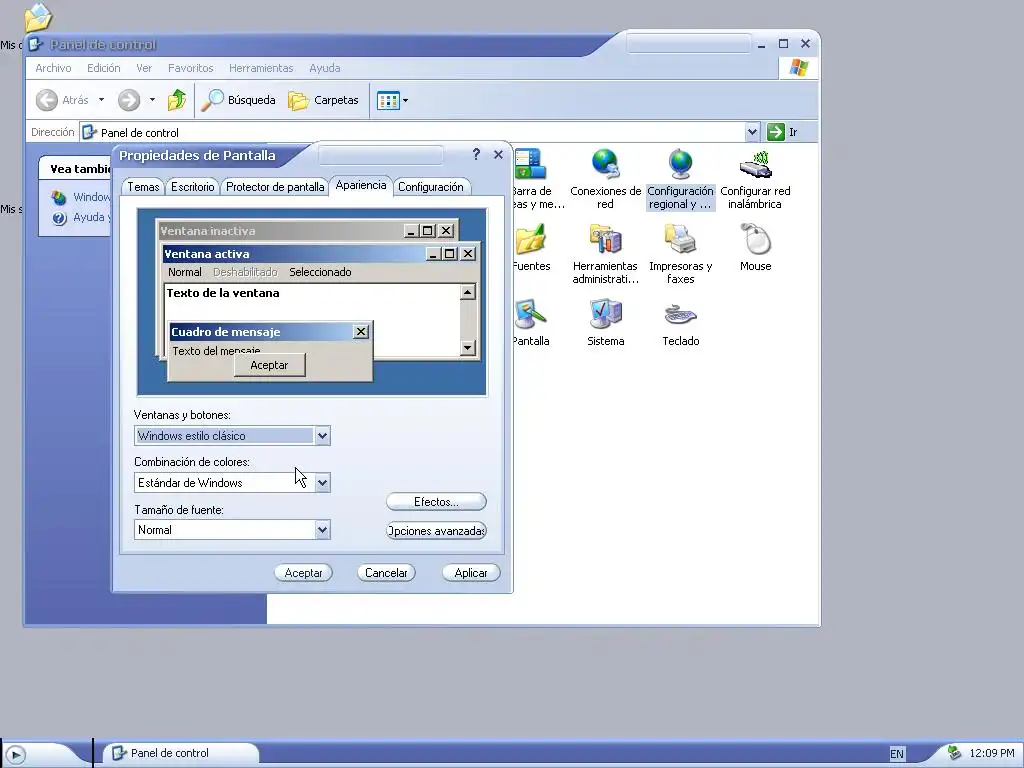This screenshot has height=768, width=1024.
Task: Click the preview scrollbar down arrow
Action: pyautogui.click(x=468, y=347)
